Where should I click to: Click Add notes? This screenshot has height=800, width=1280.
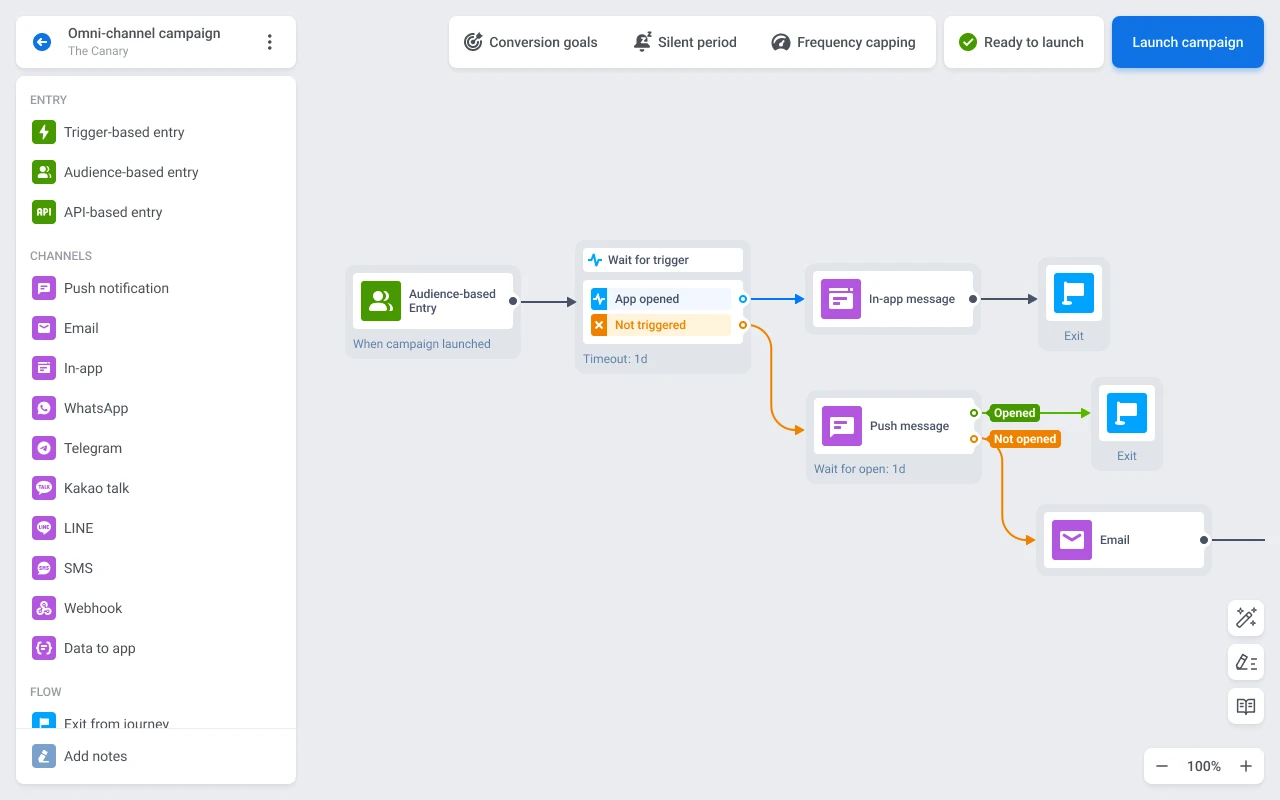(x=95, y=756)
